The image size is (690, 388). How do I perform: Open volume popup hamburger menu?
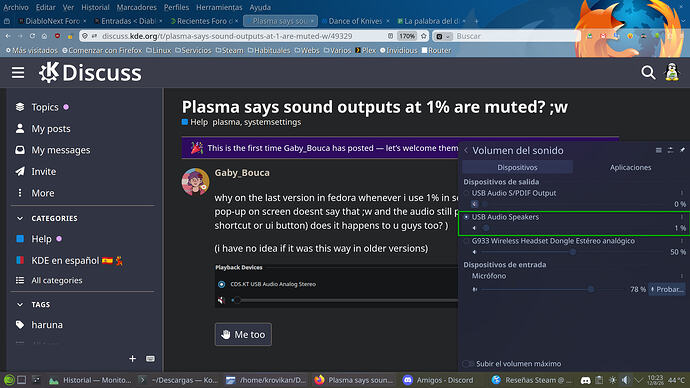coord(659,150)
